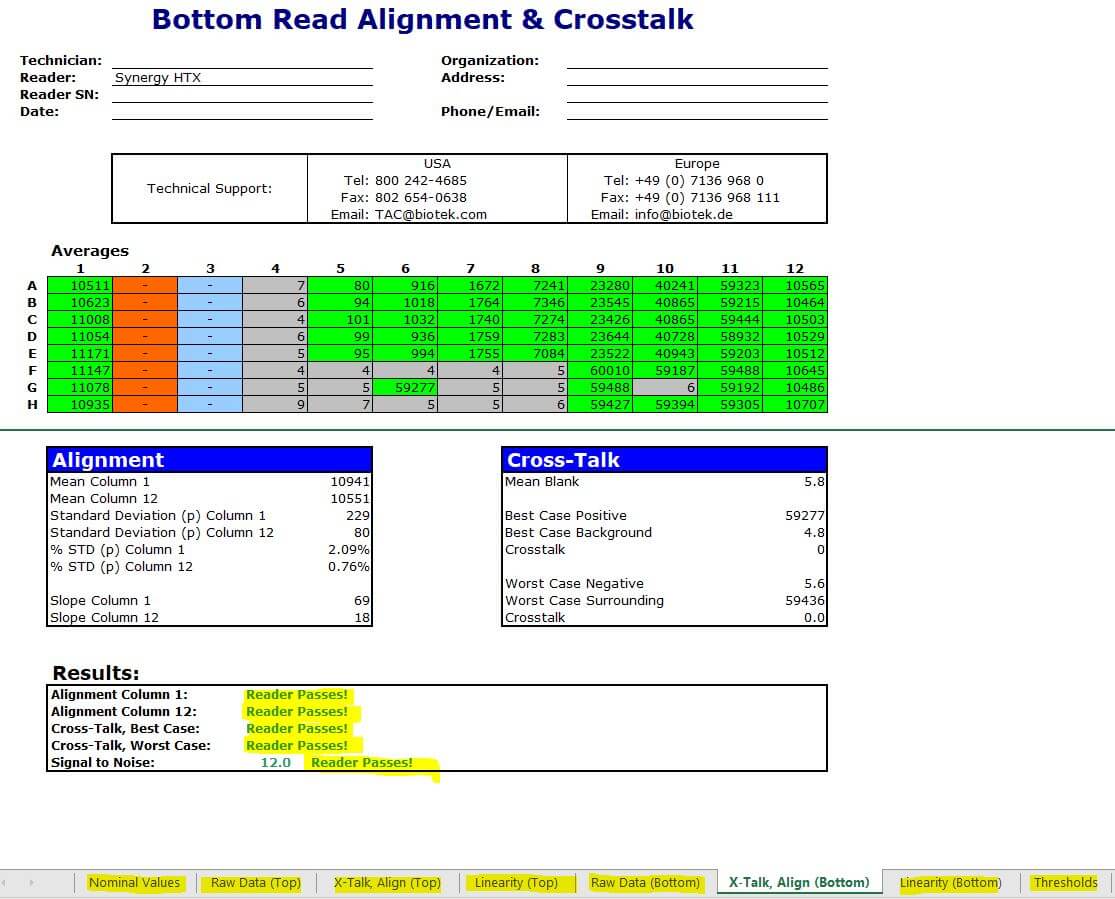The image size is (1115, 899).
Task: Click the next sheet navigation arrow
Action: pyautogui.click(x=31, y=883)
